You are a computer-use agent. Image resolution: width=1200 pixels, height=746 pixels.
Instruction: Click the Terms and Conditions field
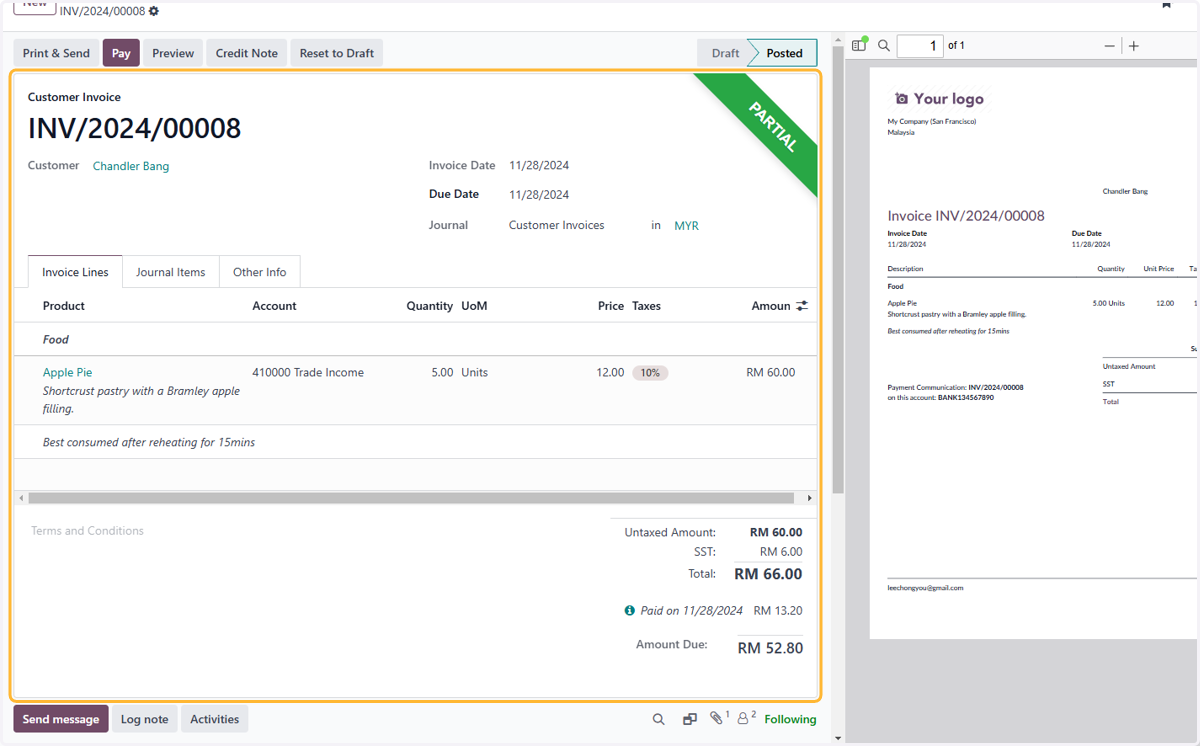87,531
